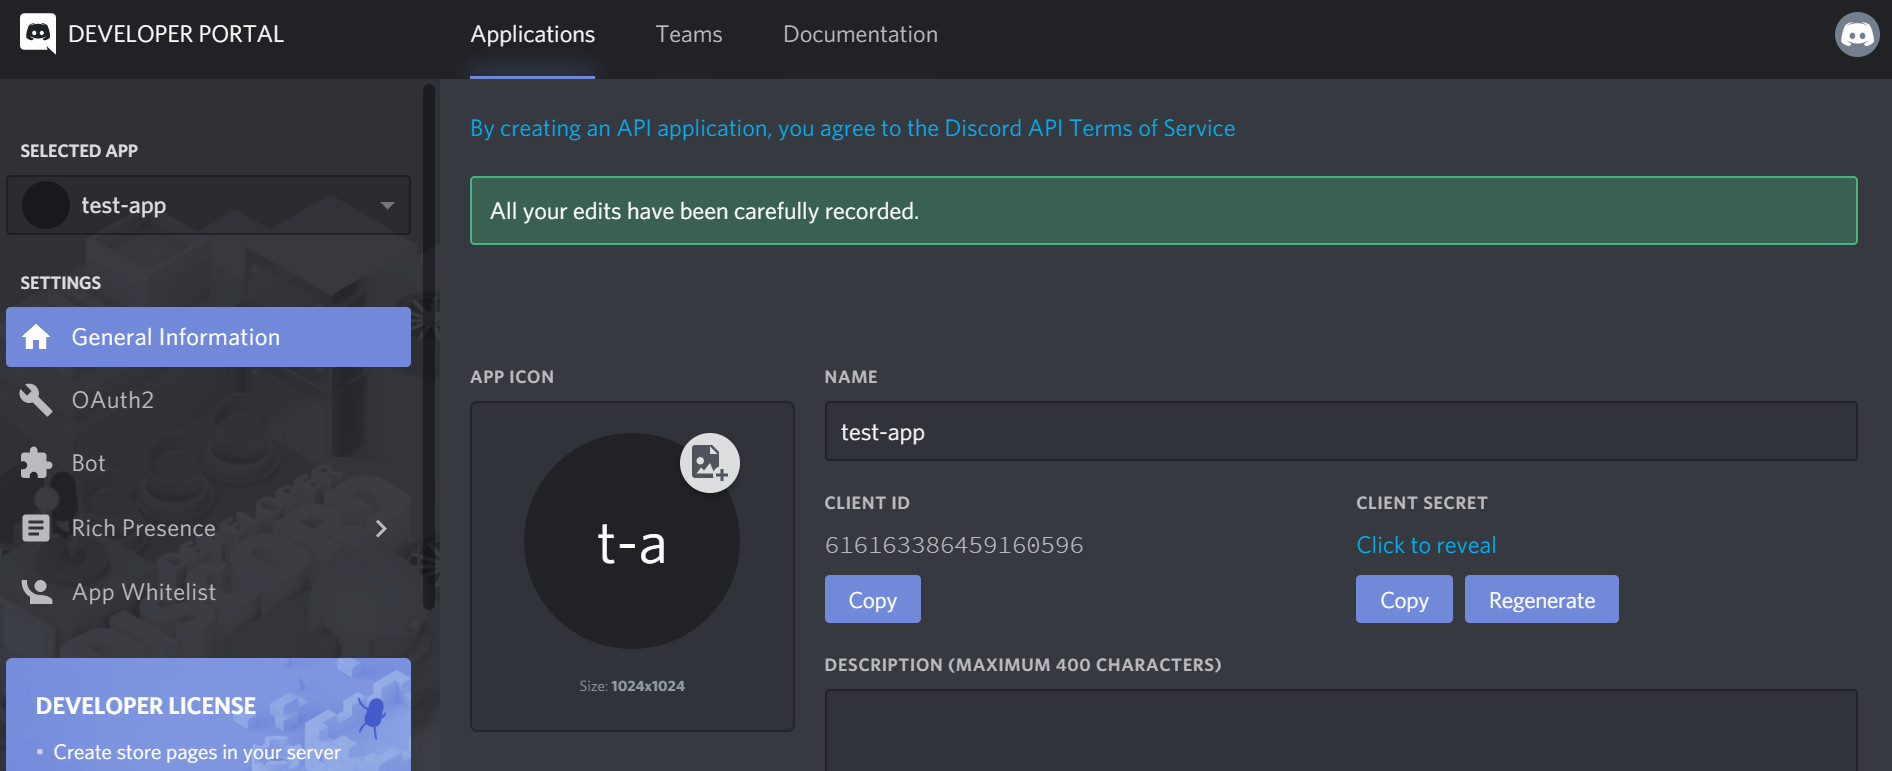Click the Discord logo in Developer Portal header
The height and width of the screenshot is (771, 1892).
tap(38, 34)
